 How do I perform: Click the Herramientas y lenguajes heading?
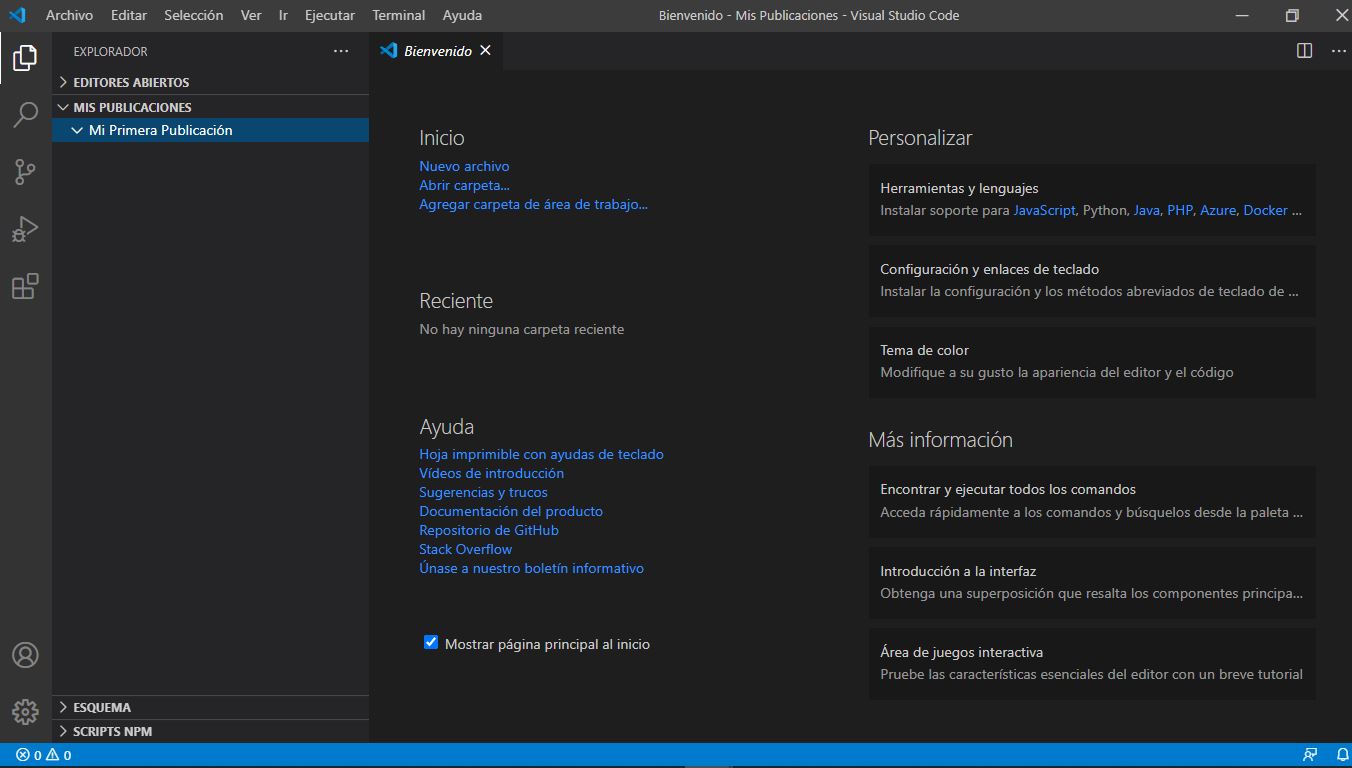pyautogui.click(x=959, y=188)
